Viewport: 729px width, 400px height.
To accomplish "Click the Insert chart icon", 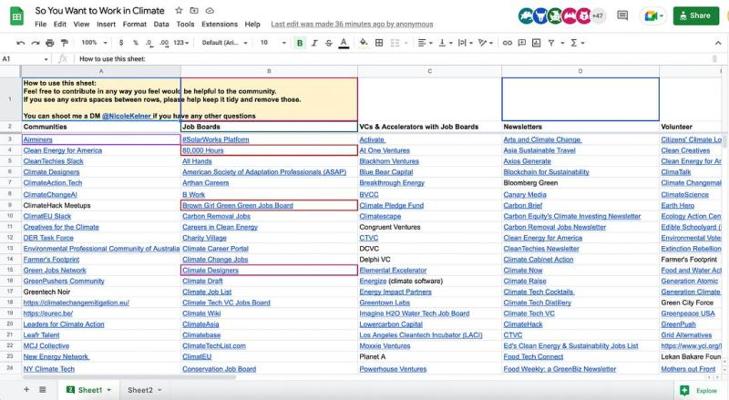I will (x=536, y=43).
